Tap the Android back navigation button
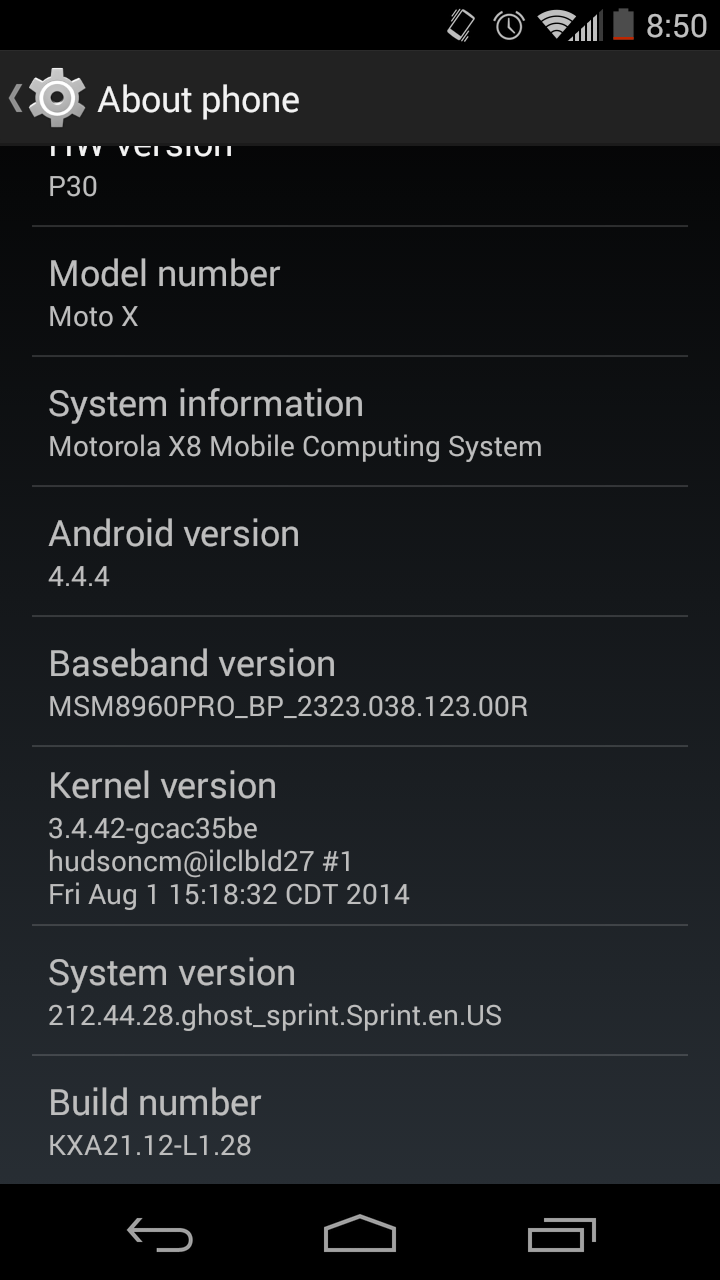720x1280 pixels. coord(159,1234)
